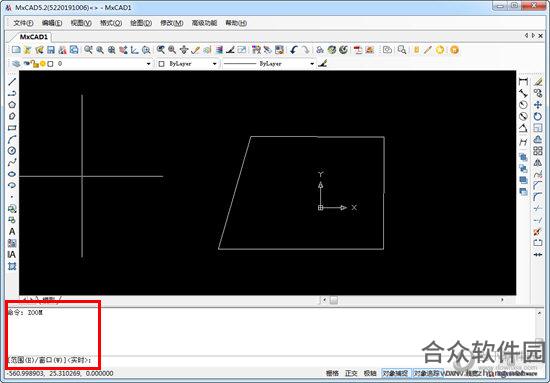Click the layer color square swatch
The height and width of the screenshot is (383, 550).
tap(51, 64)
